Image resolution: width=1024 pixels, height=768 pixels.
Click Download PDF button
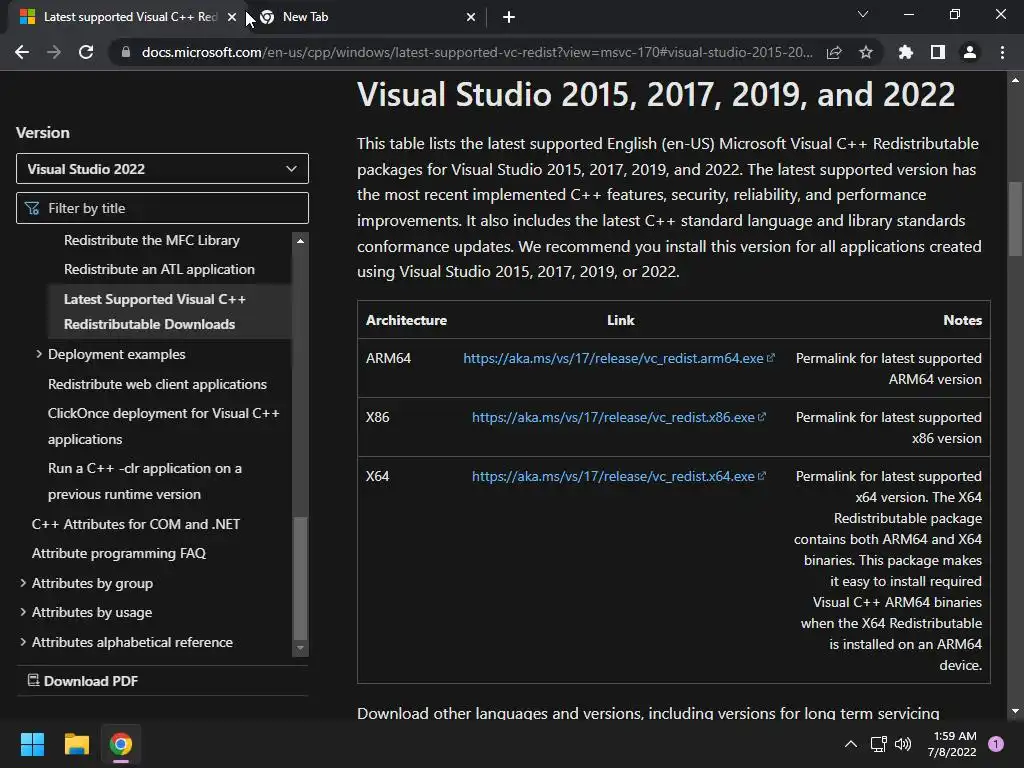(83, 680)
